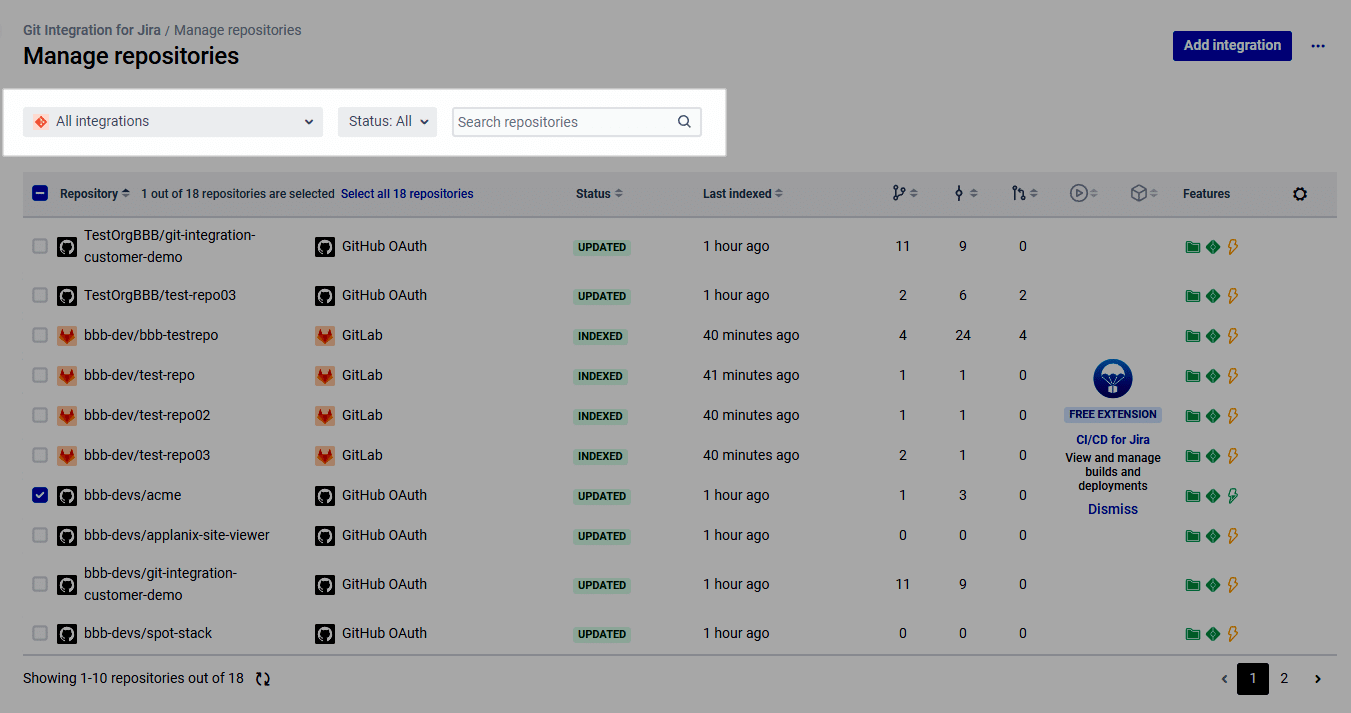Check the bbb-devs/spot-stack row checkbox
The image size is (1351, 713).
(40, 633)
